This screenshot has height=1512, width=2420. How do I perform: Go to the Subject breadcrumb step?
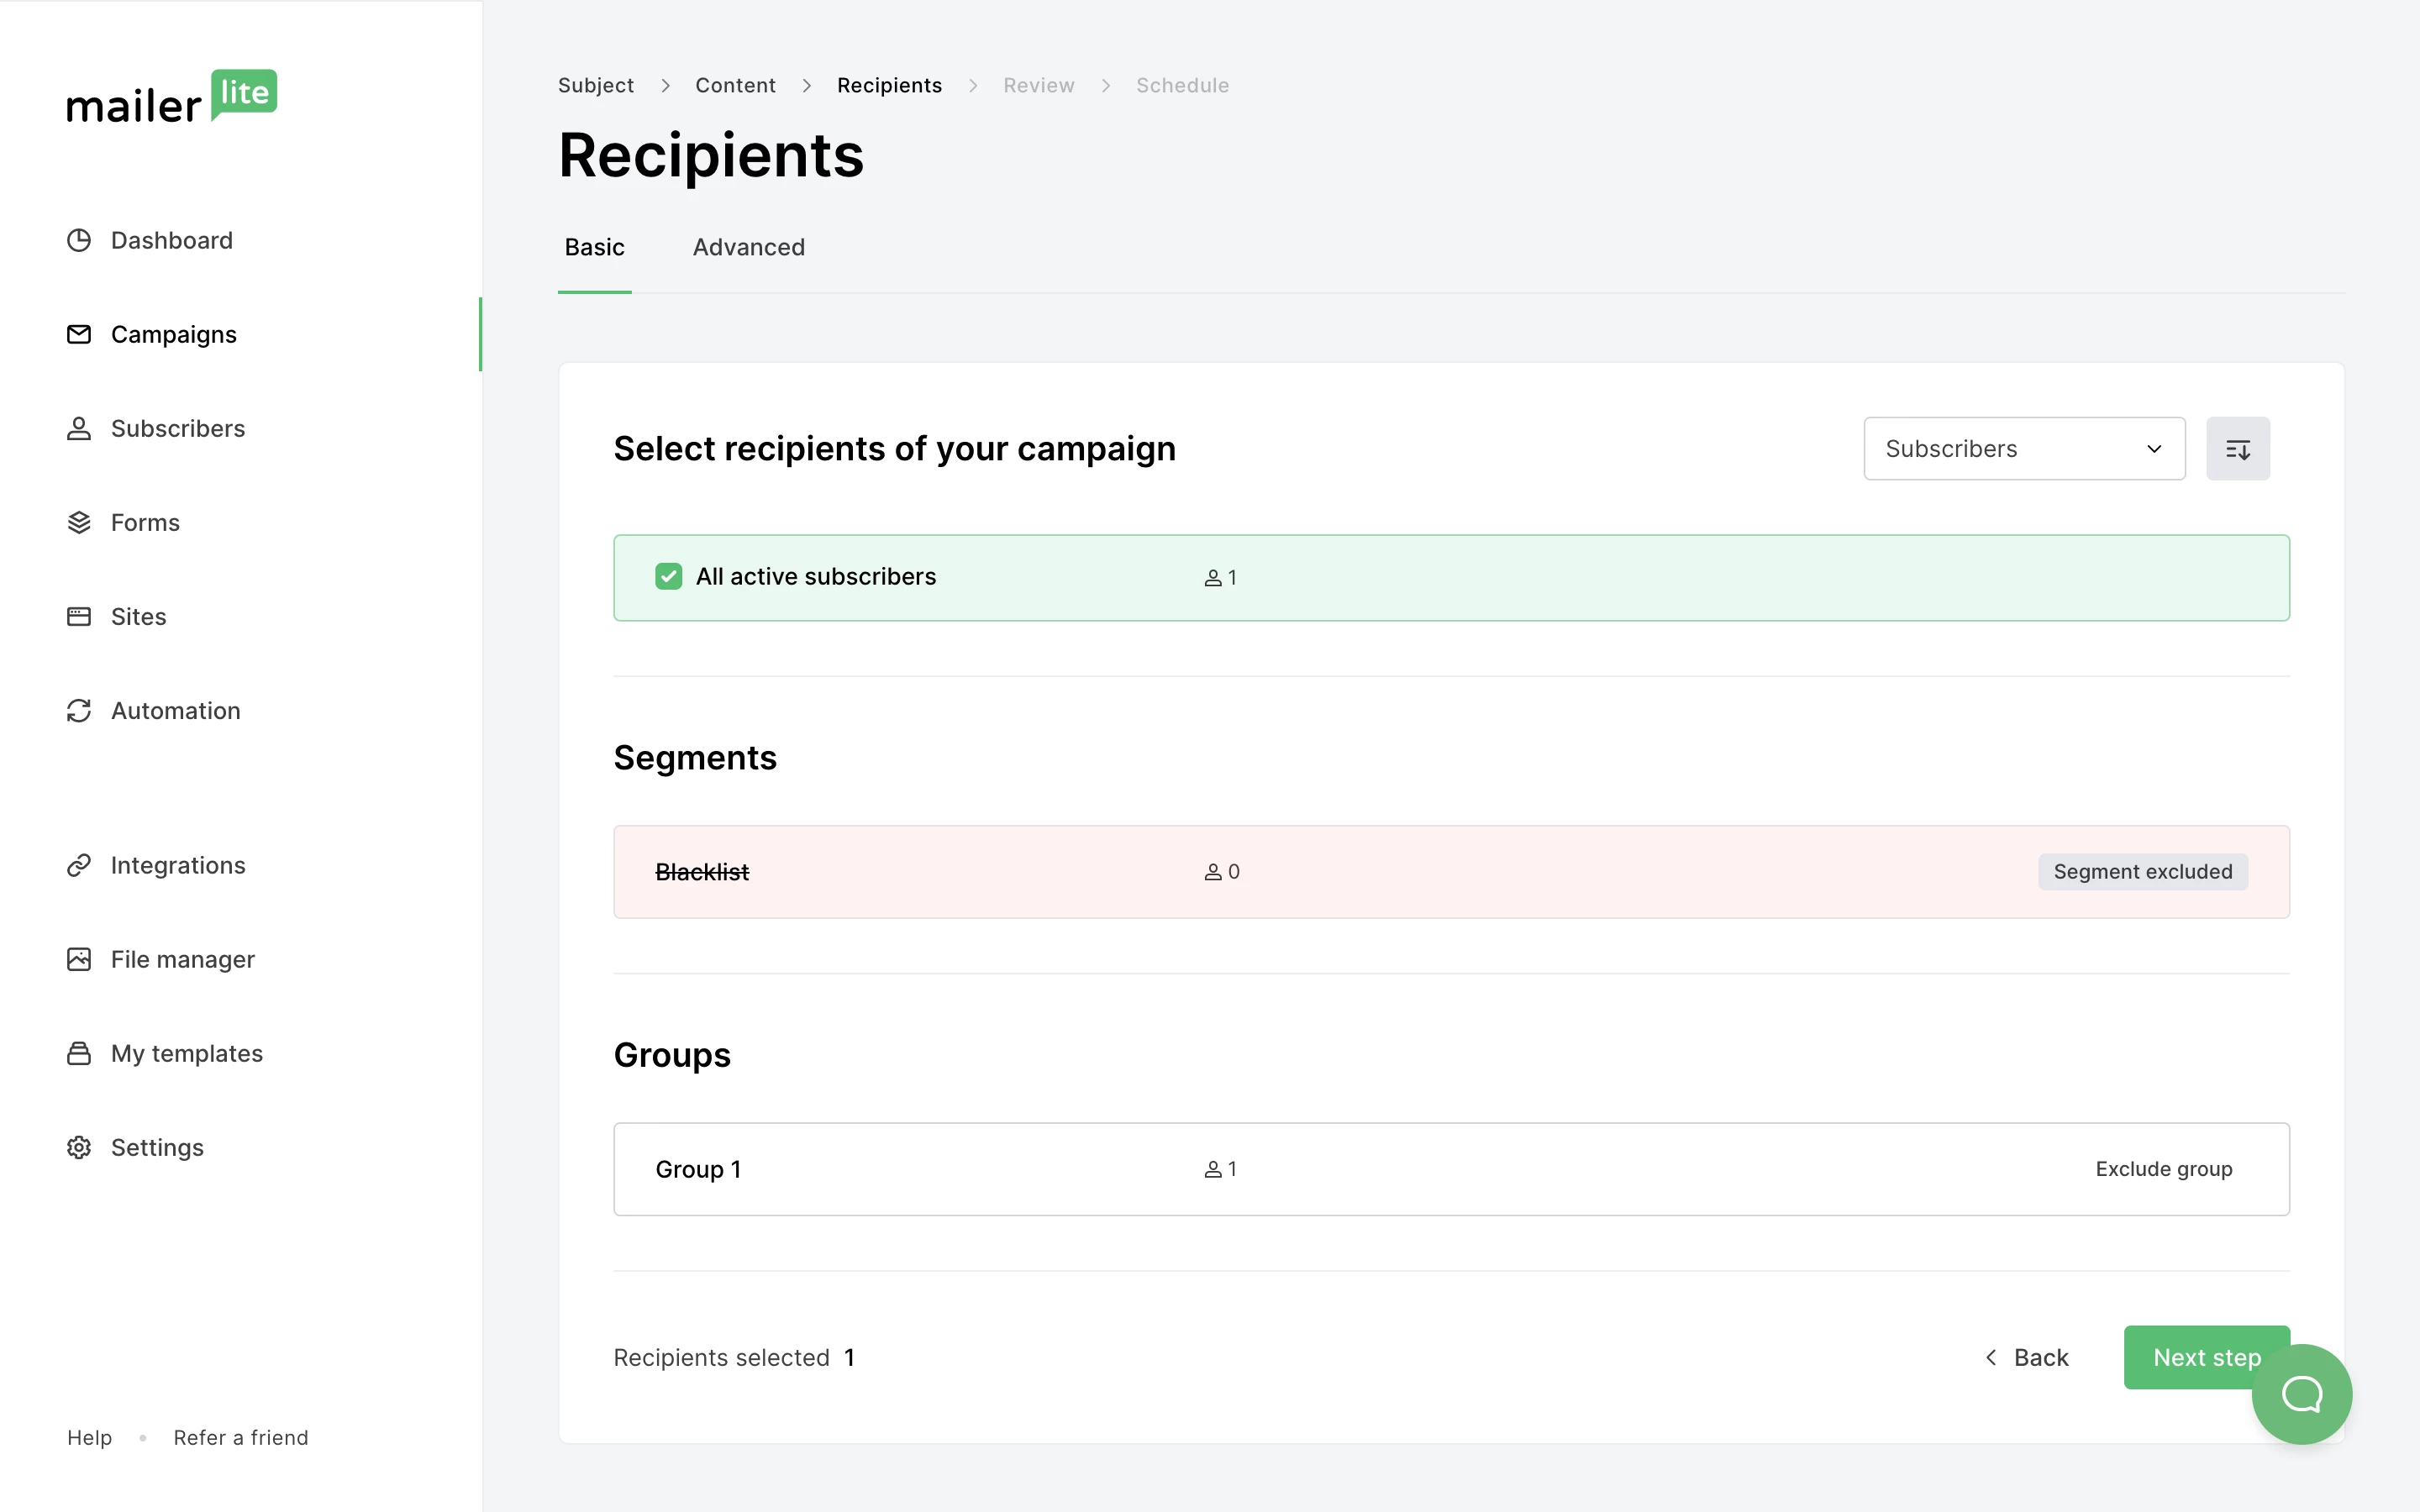tap(596, 85)
